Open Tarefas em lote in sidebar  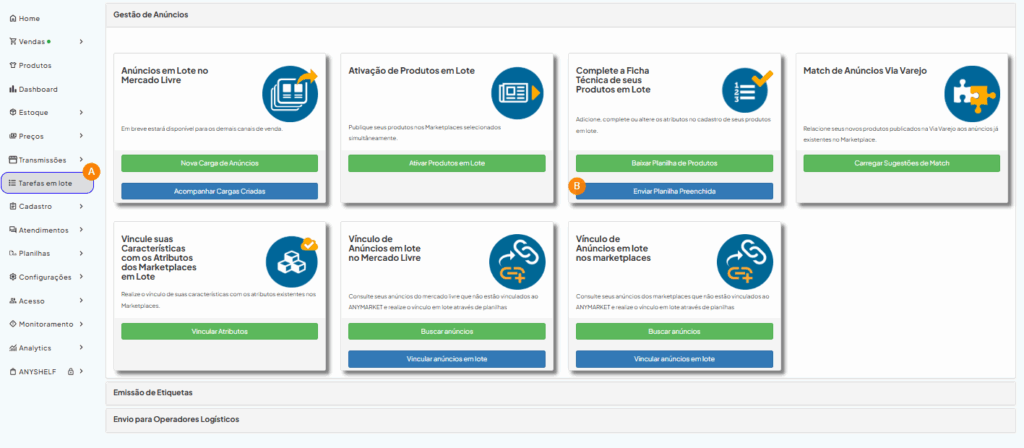(x=45, y=183)
